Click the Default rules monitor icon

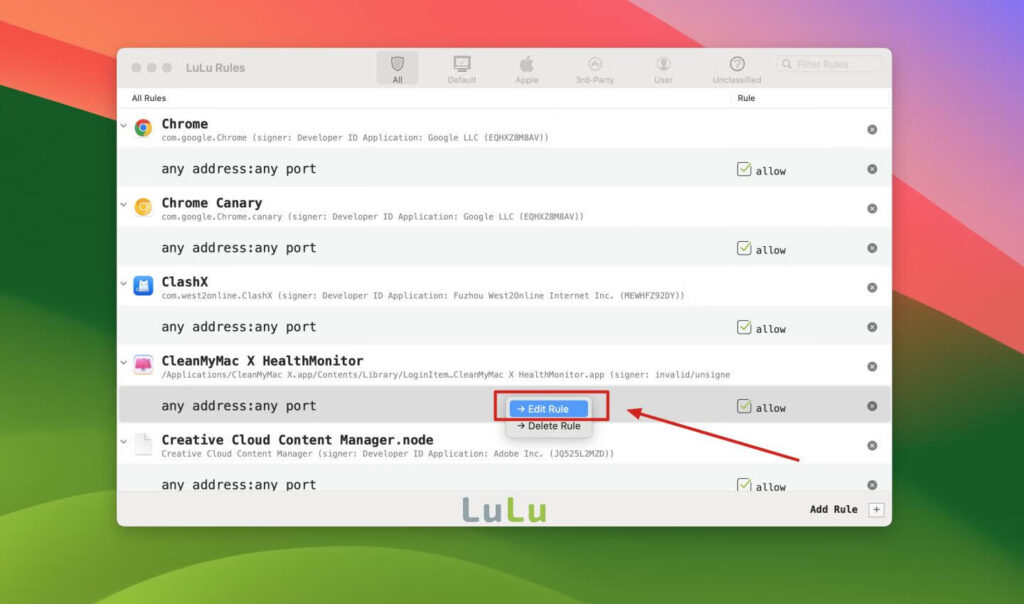(461, 62)
